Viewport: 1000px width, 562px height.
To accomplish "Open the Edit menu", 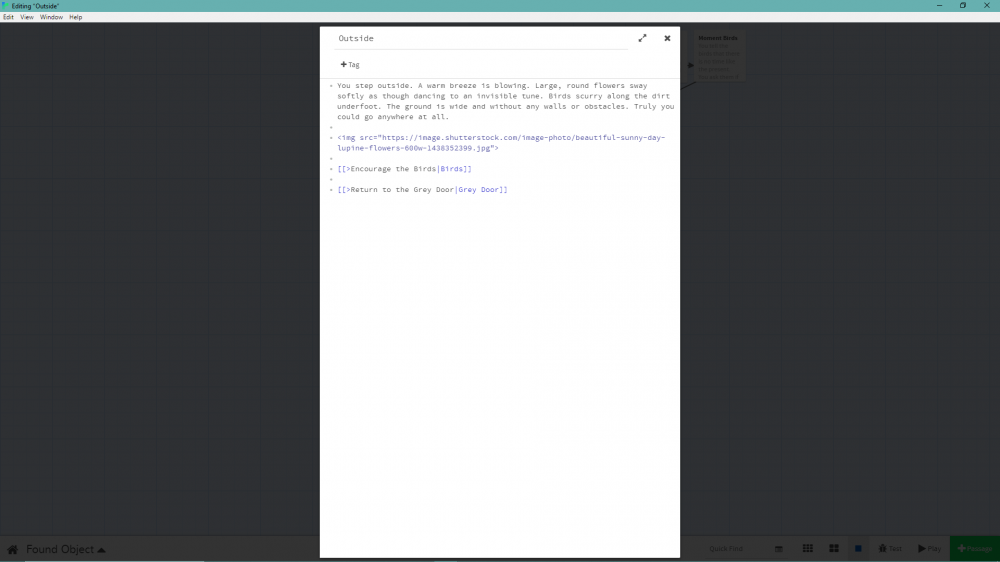I will [x=9, y=17].
